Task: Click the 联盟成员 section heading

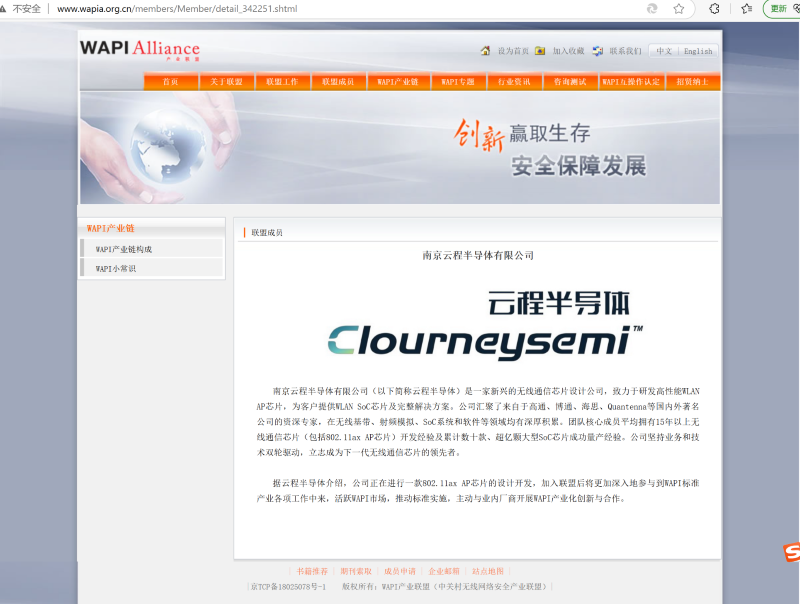Action: (x=267, y=233)
